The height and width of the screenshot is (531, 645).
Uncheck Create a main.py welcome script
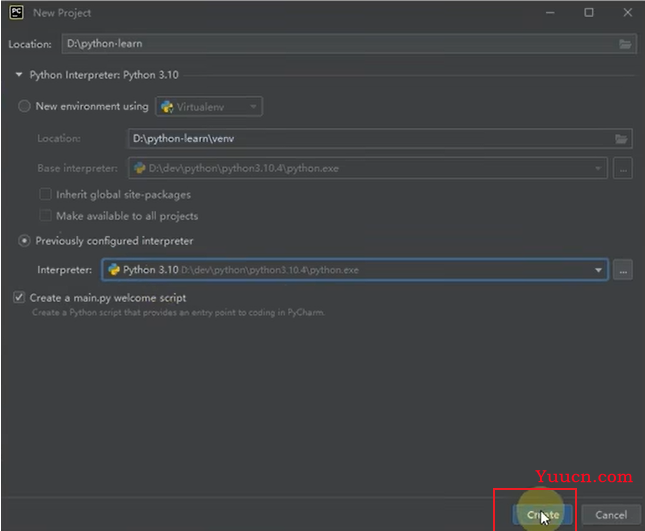19,297
